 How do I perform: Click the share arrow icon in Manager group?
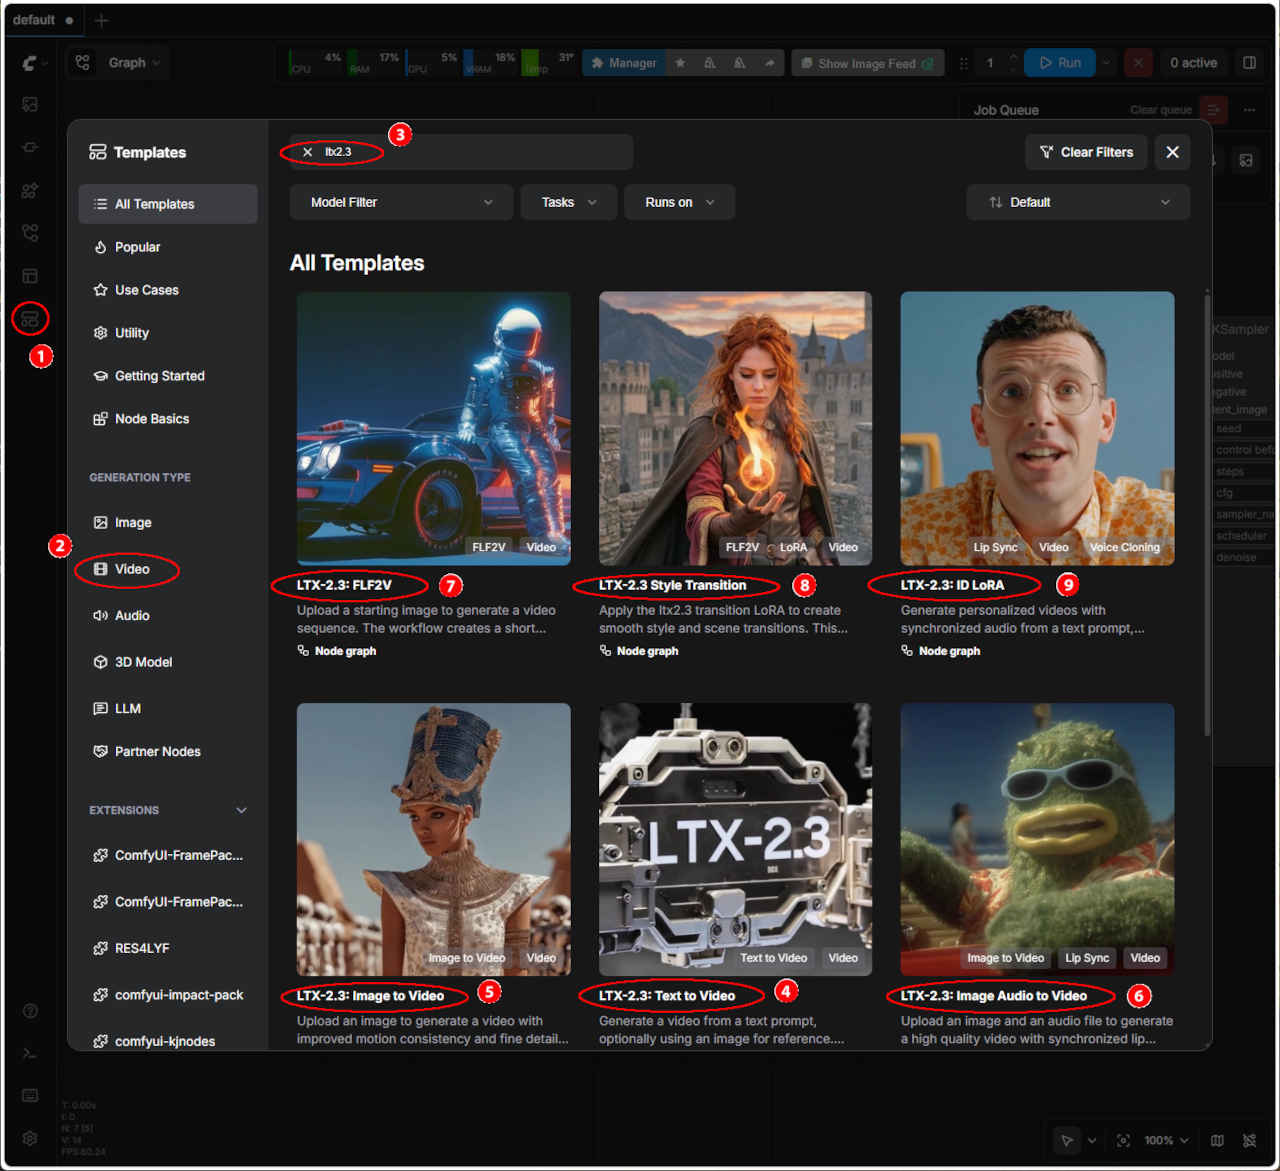[769, 63]
